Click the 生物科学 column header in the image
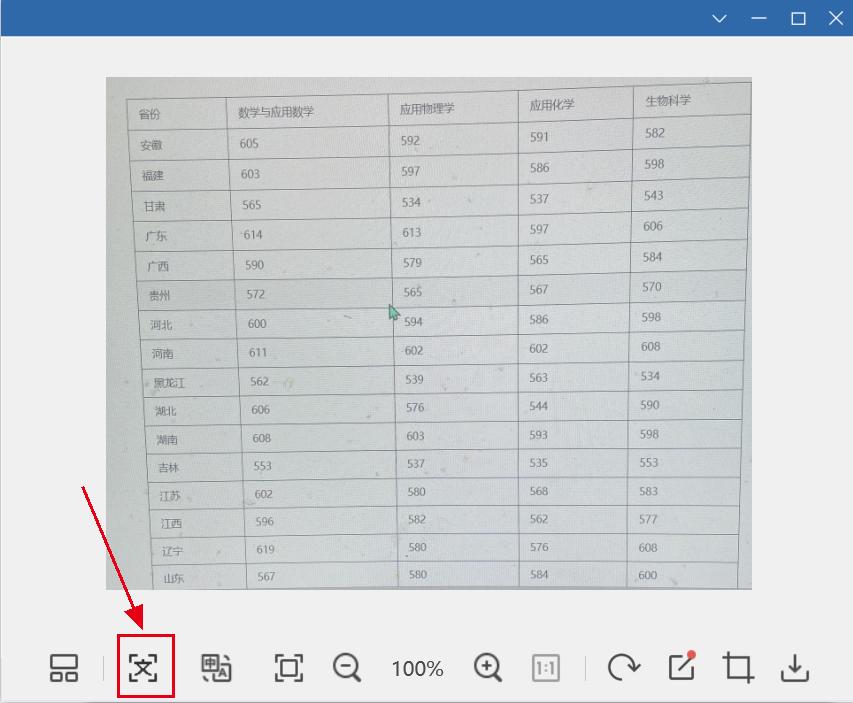Image resolution: width=853 pixels, height=703 pixels. coord(668,100)
